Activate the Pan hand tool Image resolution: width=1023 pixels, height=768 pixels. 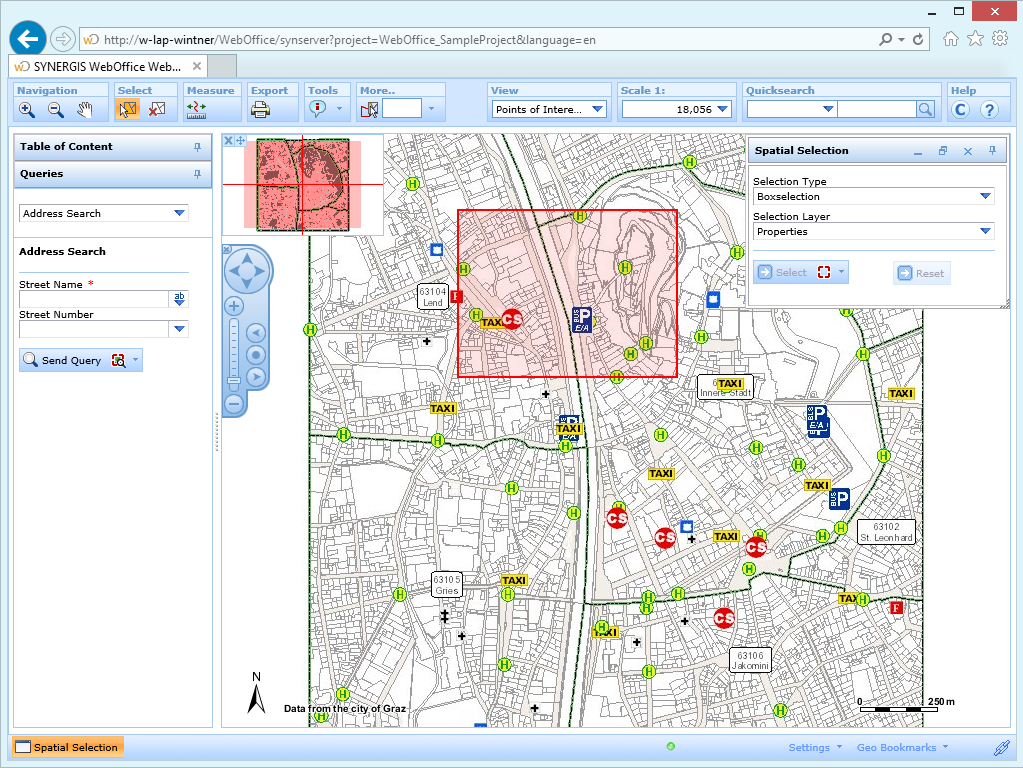(84, 109)
